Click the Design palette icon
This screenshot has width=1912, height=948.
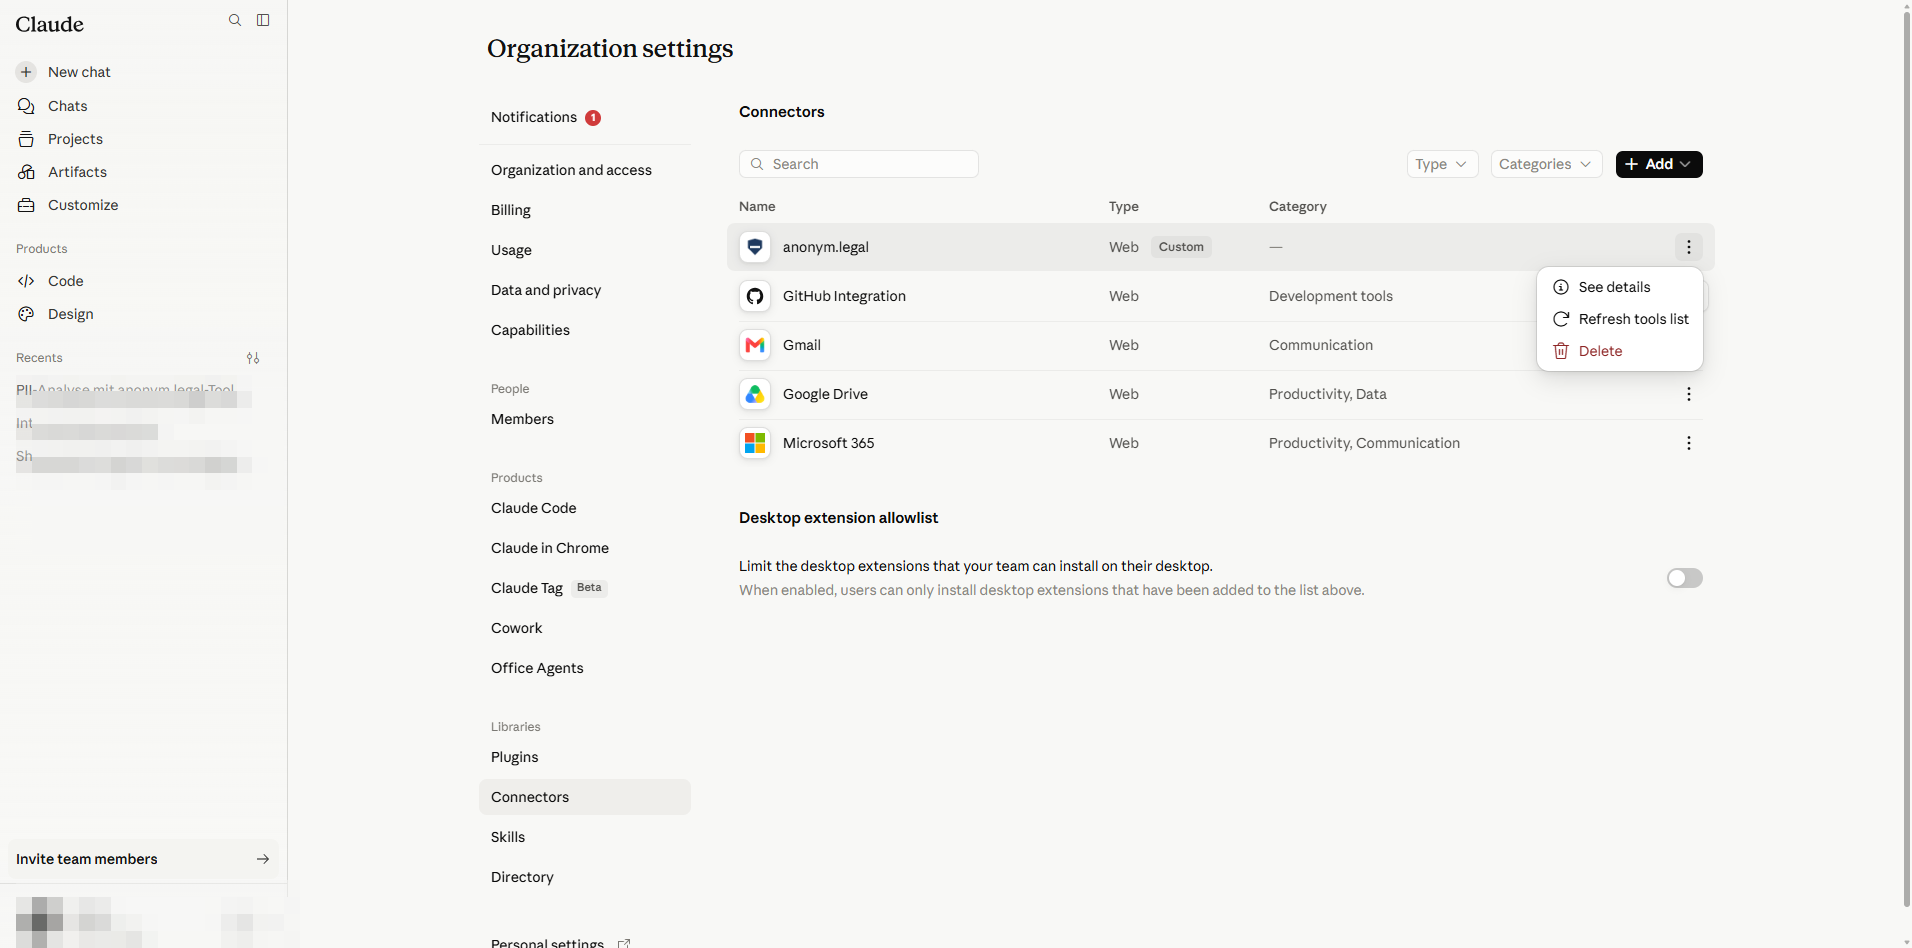coord(26,314)
